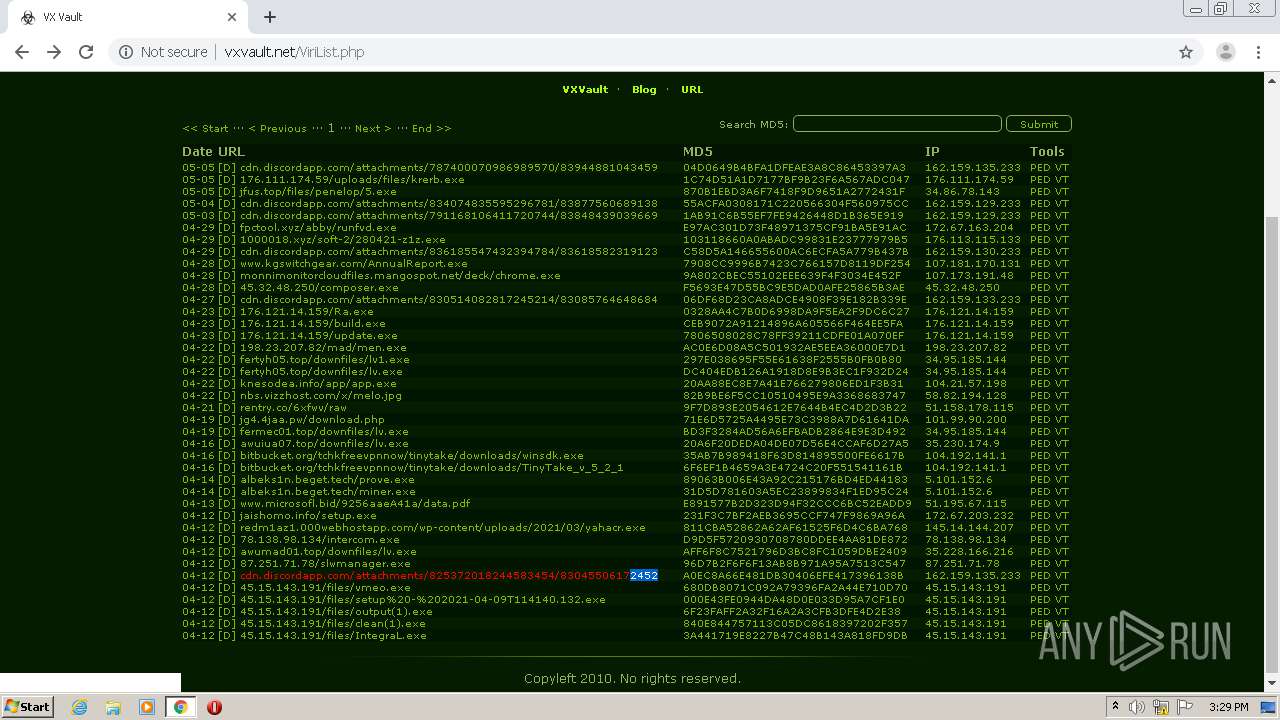Click VT link in the 176.121.14.159/Ra.exe row
1280x720 pixels.
coord(1061,311)
